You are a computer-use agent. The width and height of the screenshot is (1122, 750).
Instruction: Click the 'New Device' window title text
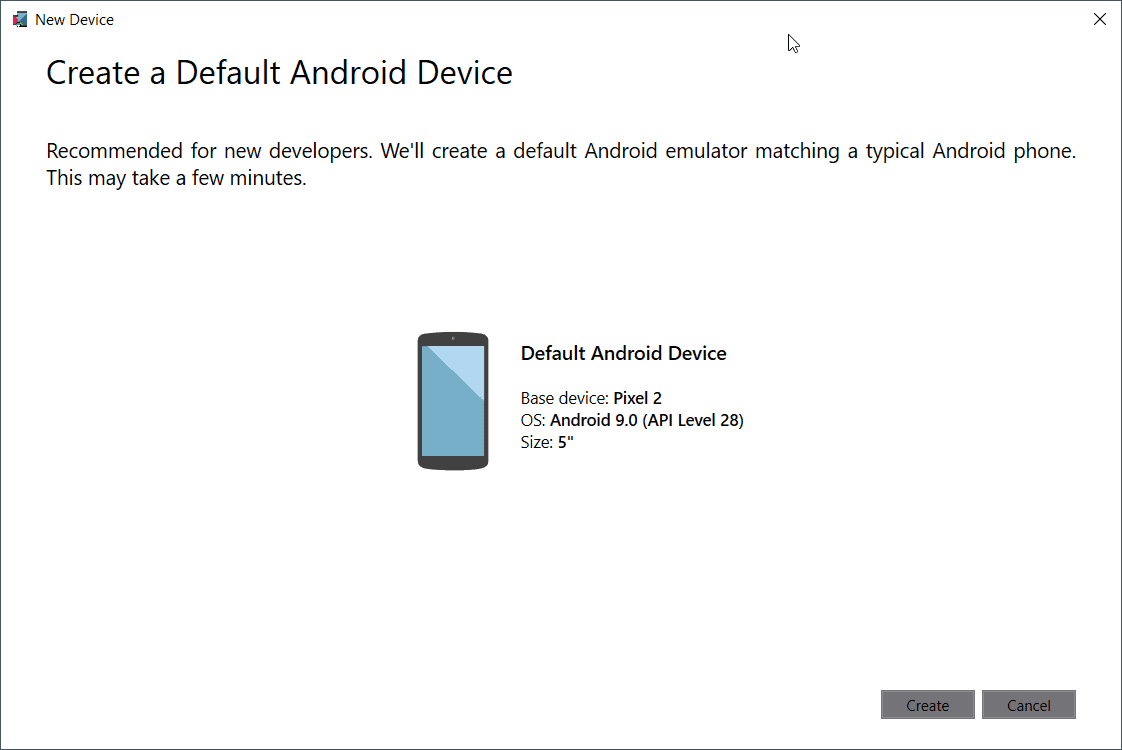pos(74,20)
